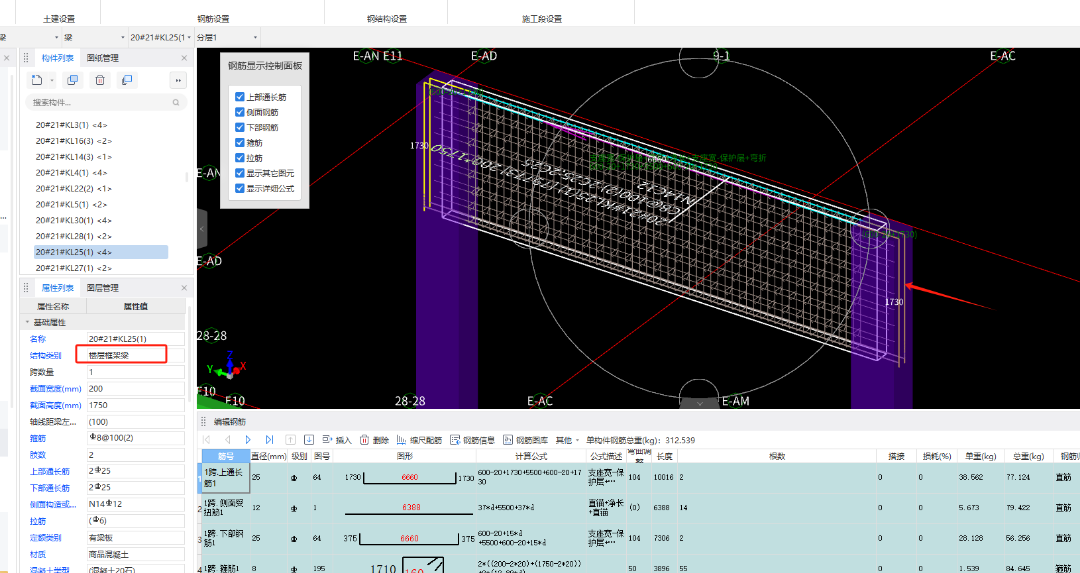This screenshot has width=1080, height=573.
Task: Toggle 下部钢筋 display checkbox
Action: coord(240,127)
